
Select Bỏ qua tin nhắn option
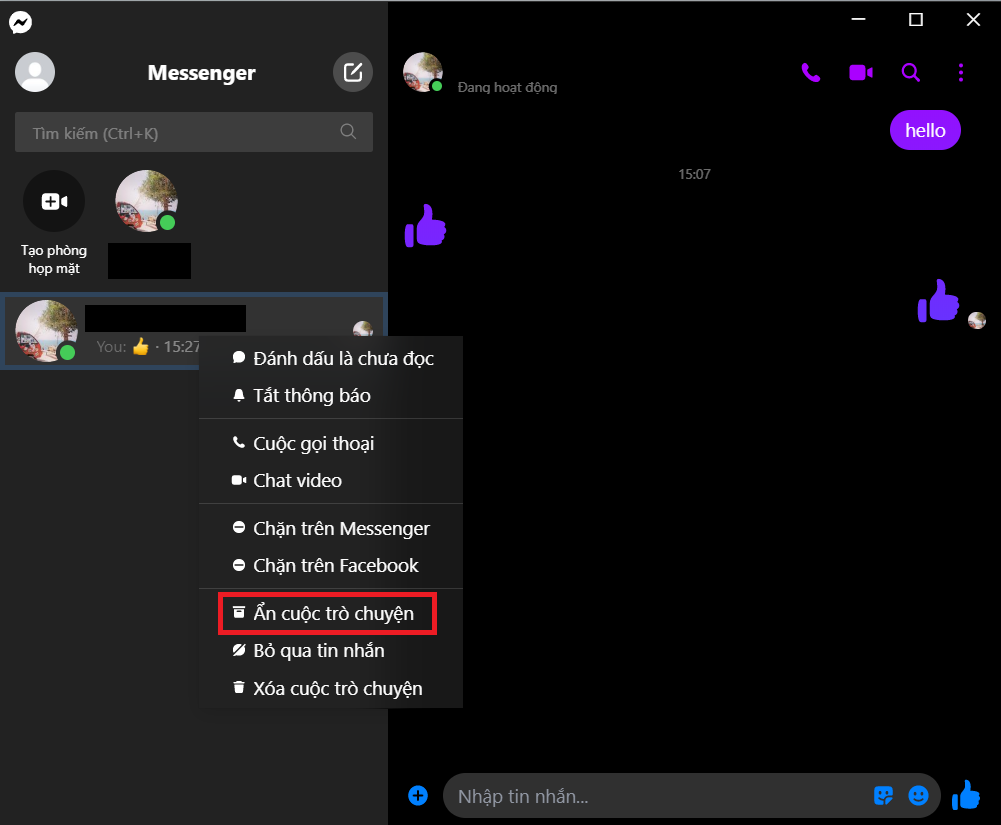click(x=331, y=651)
